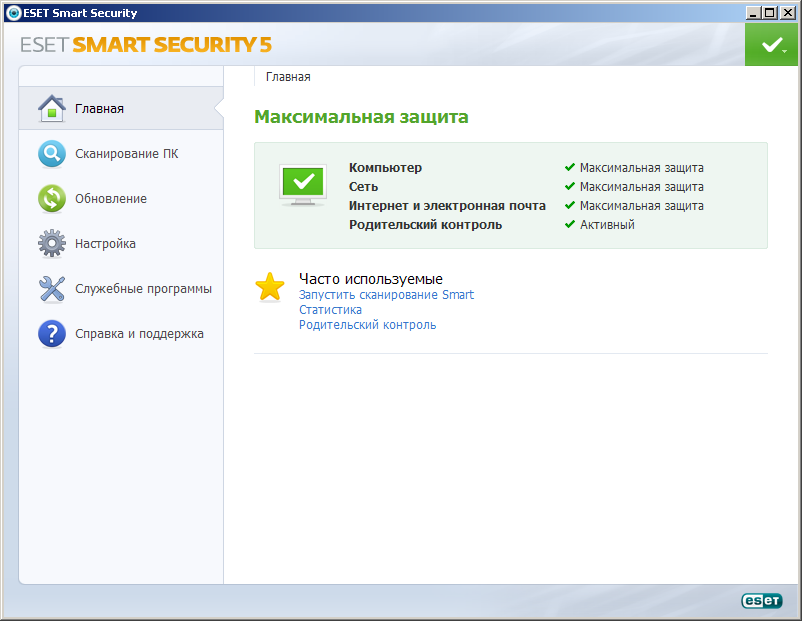
Task: Click the blue Родительский контроль link
Action: coord(367,325)
